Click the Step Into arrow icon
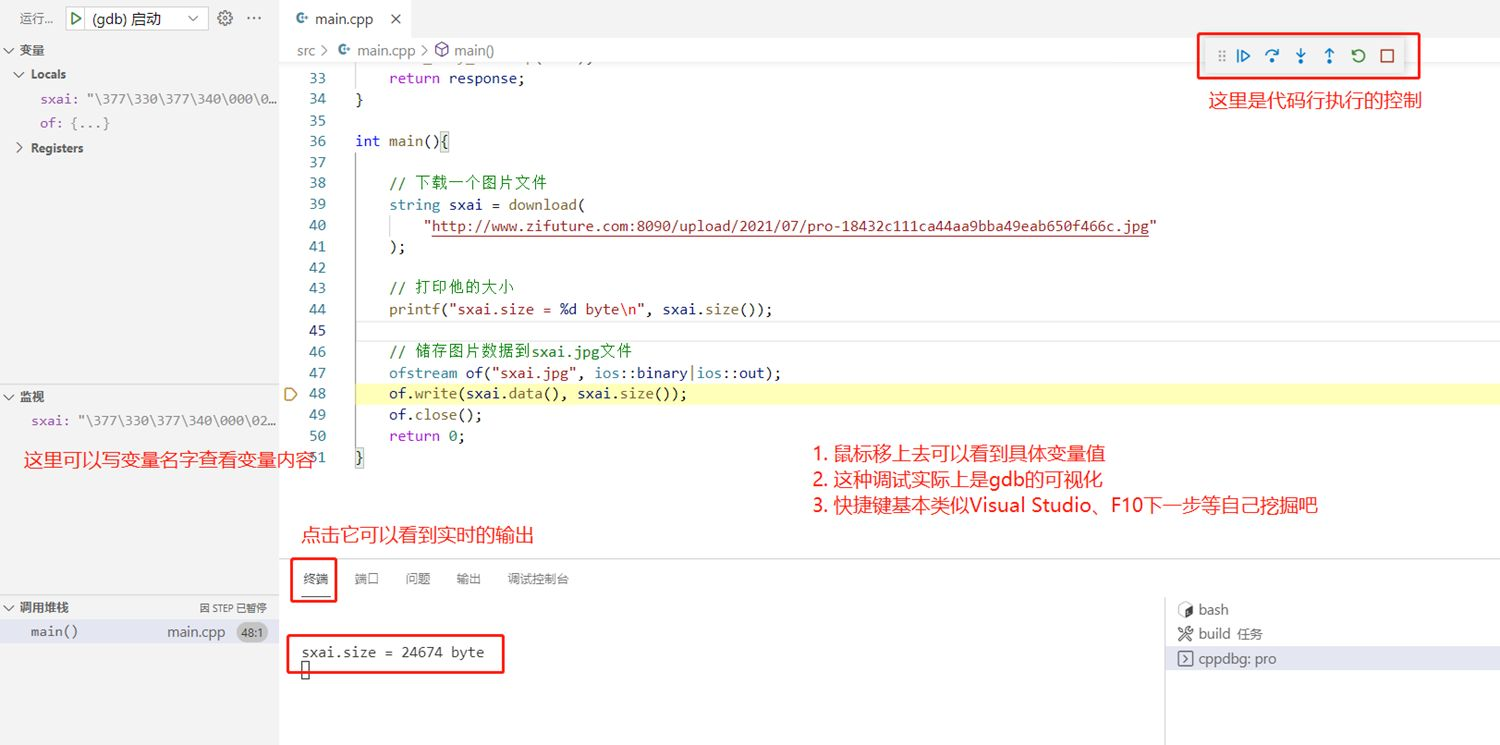This screenshot has width=1500, height=745. (x=1300, y=56)
